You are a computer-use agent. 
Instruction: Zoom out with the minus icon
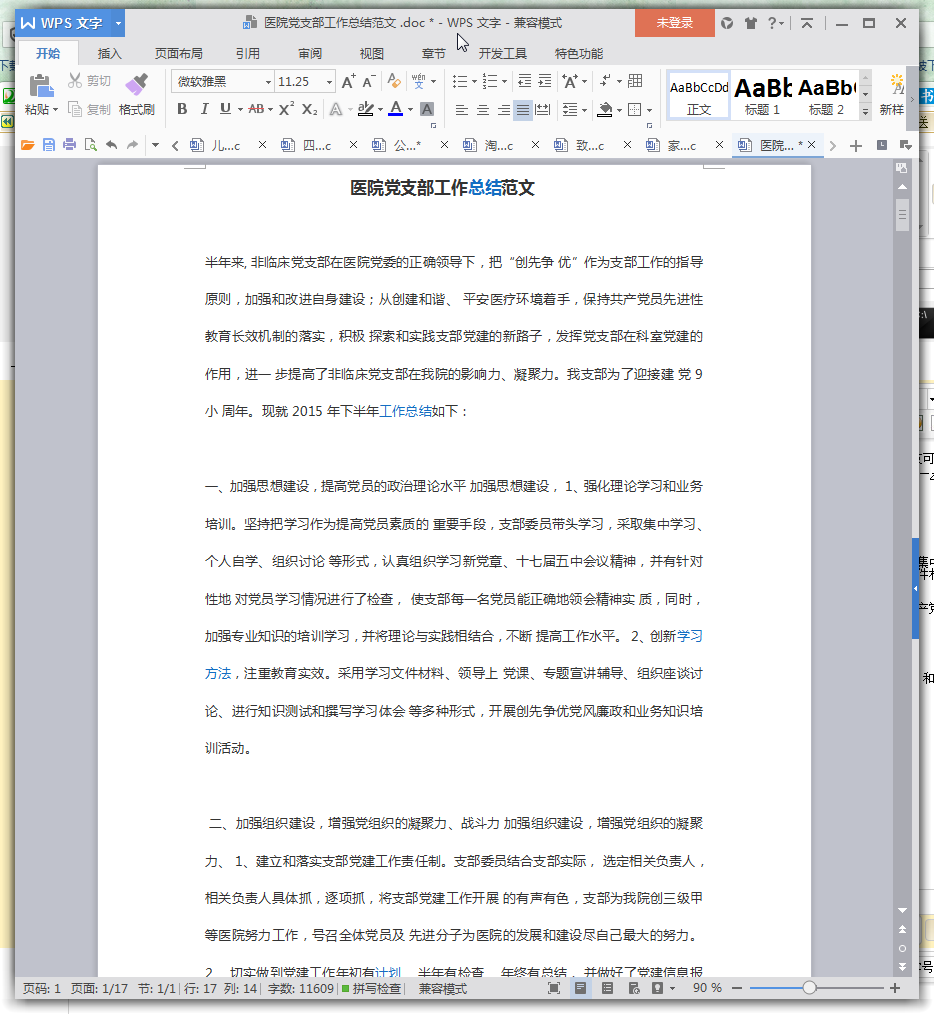(x=737, y=988)
